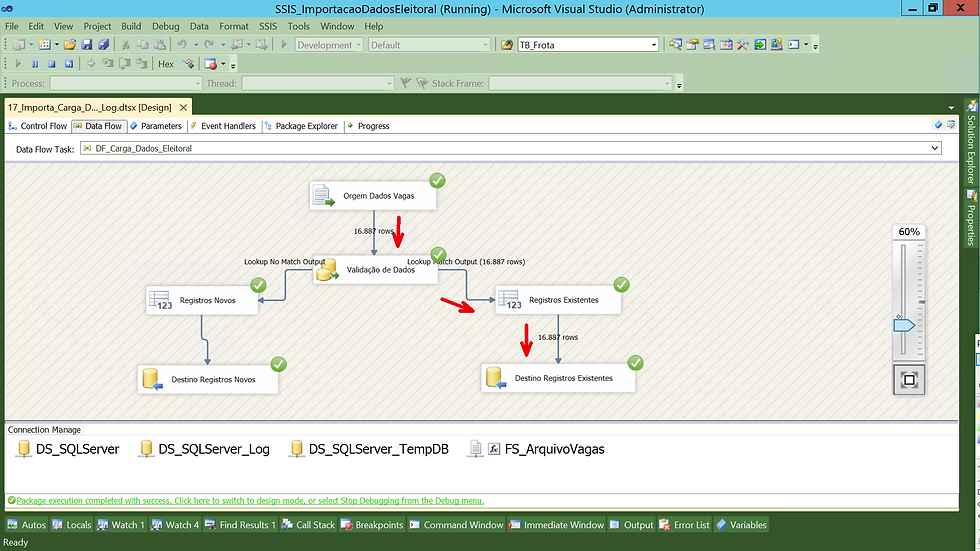The image size is (980, 551).
Task: Restart debugging with the restart icon
Action: (x=69, y=64)
